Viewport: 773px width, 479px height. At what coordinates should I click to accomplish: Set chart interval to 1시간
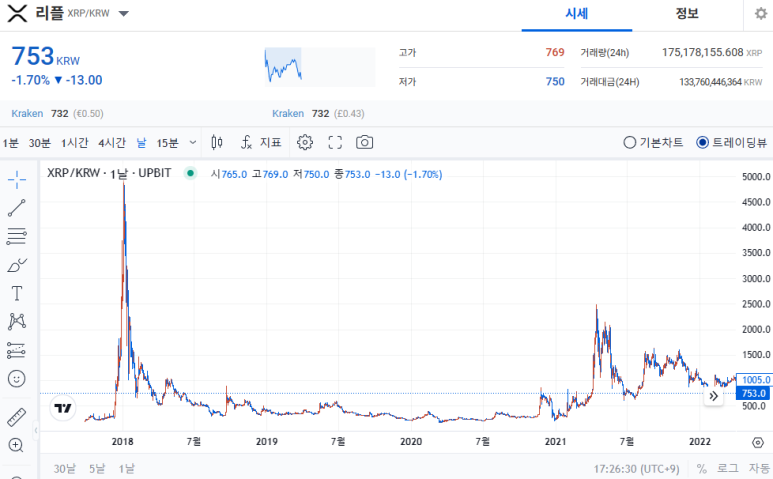[74, 143]
